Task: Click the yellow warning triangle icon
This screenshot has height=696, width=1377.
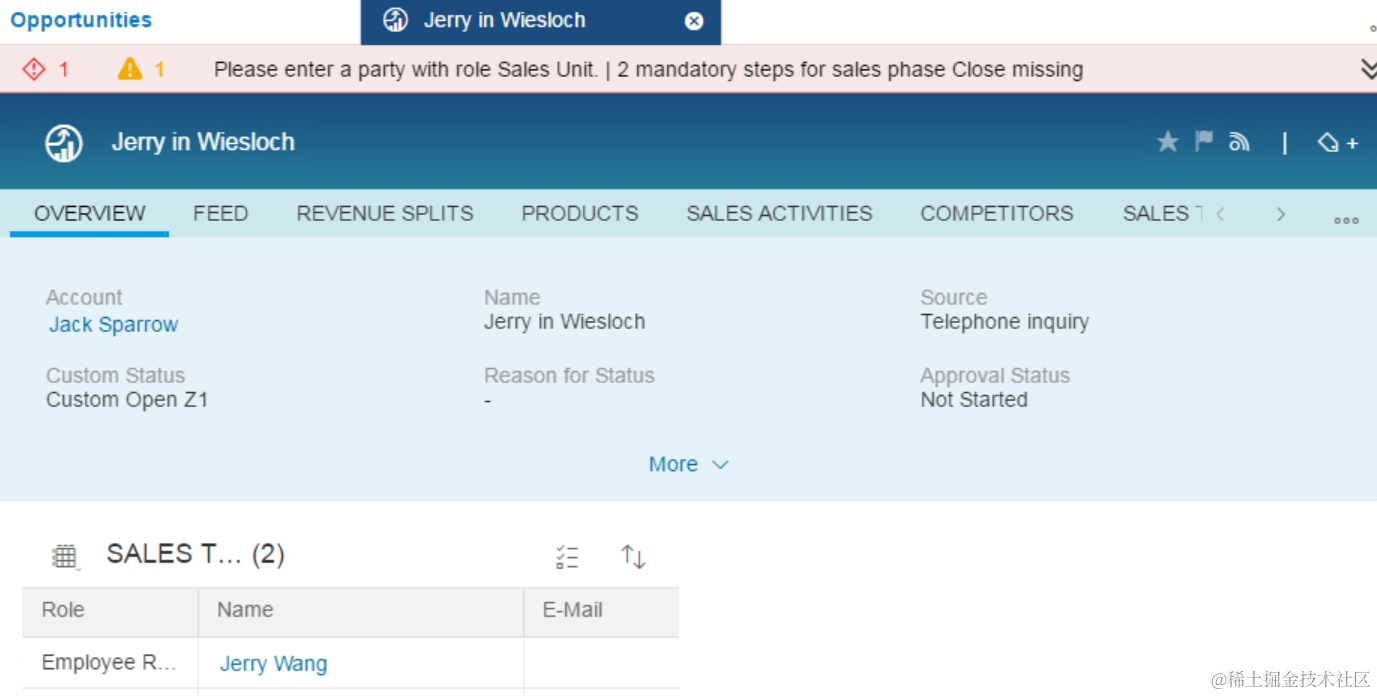Action: tap(130, 69)
